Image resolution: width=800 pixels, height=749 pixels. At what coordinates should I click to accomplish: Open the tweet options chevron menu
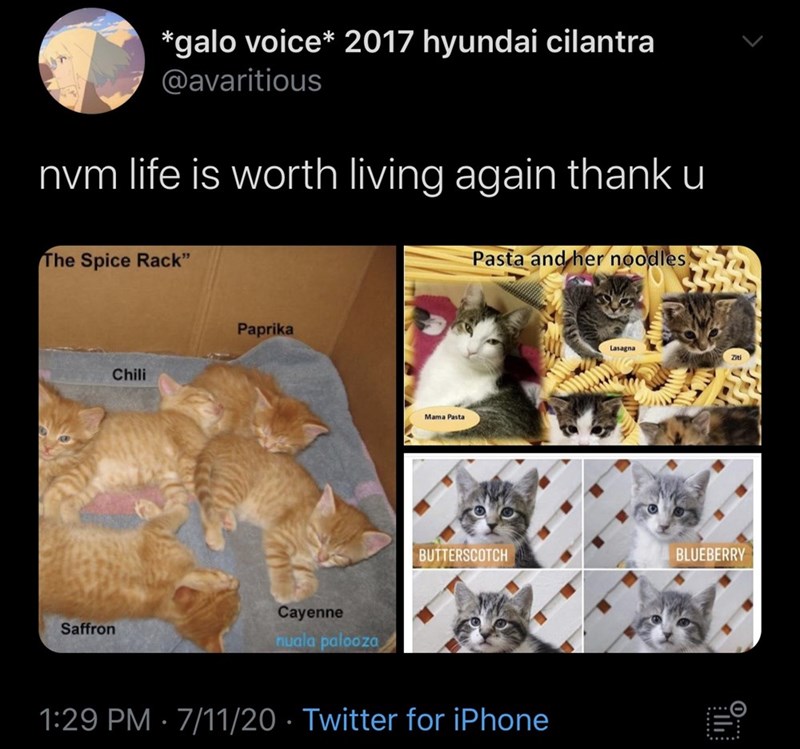752,41
